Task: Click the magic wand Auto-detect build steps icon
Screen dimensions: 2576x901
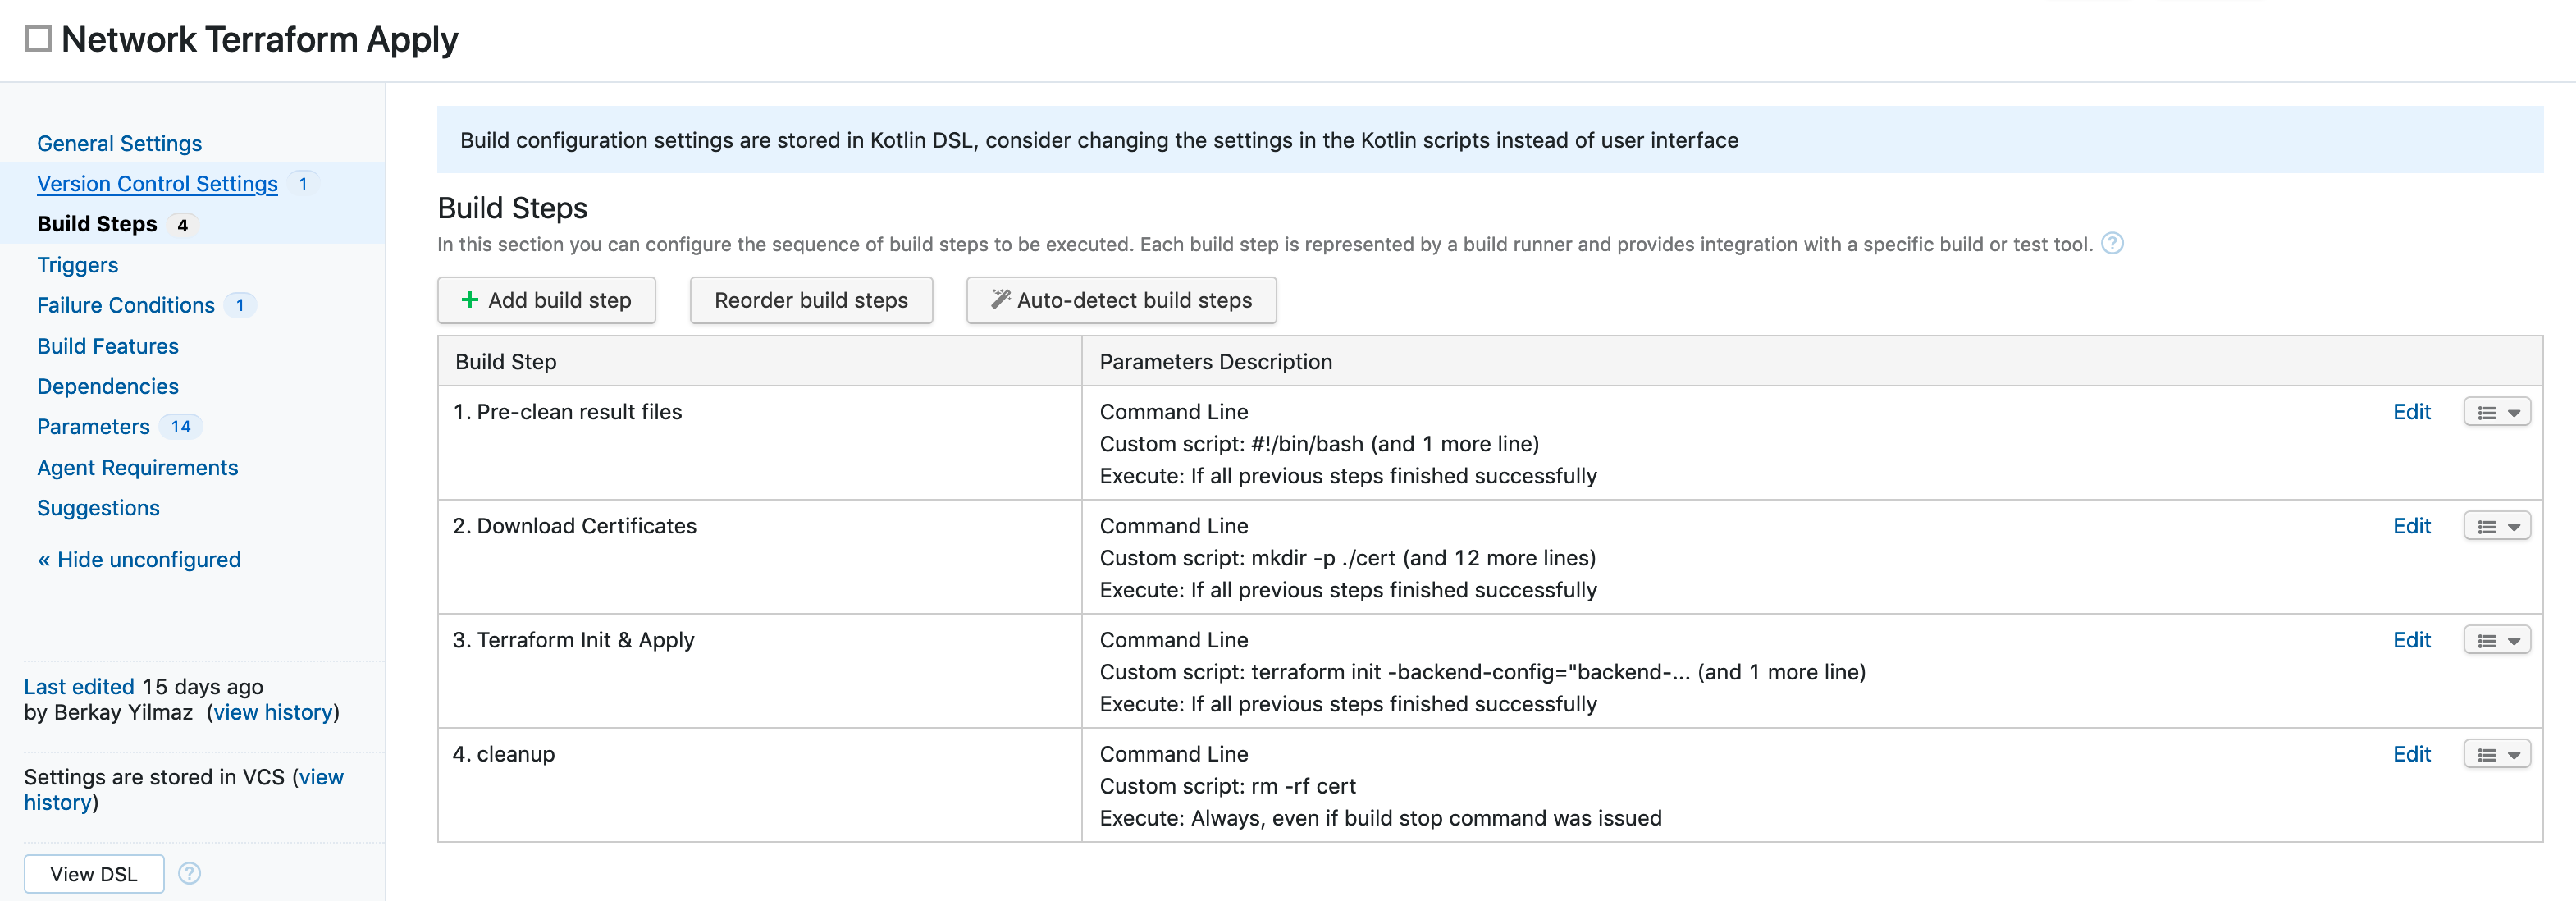Action: point(999,299)
